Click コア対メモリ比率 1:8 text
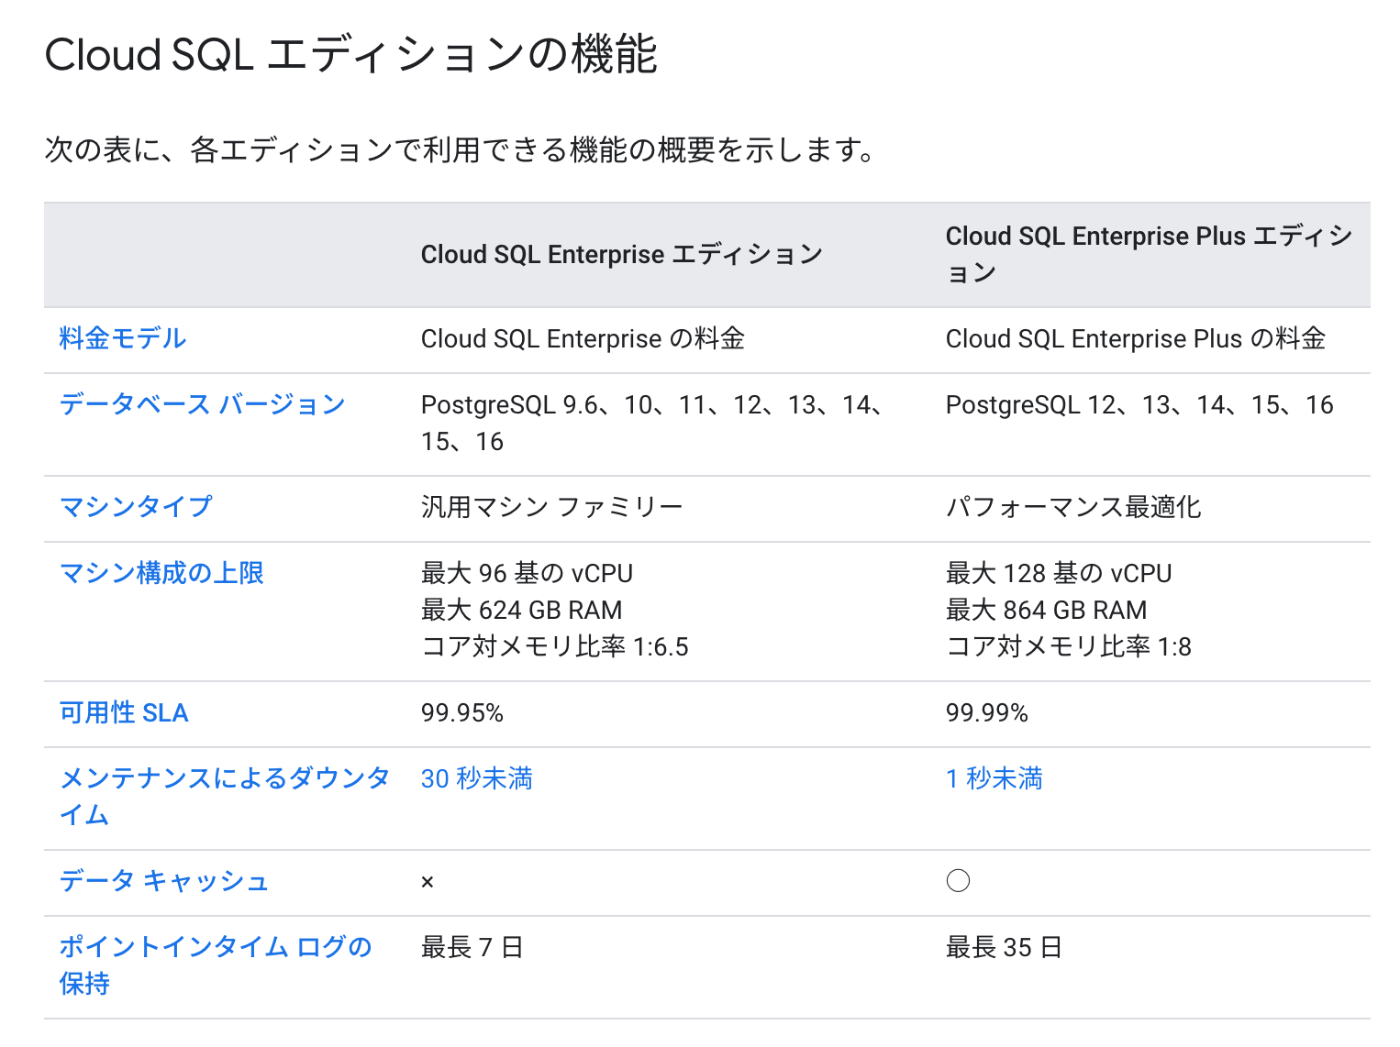 pyautogui.click(x=1069, y=646)
